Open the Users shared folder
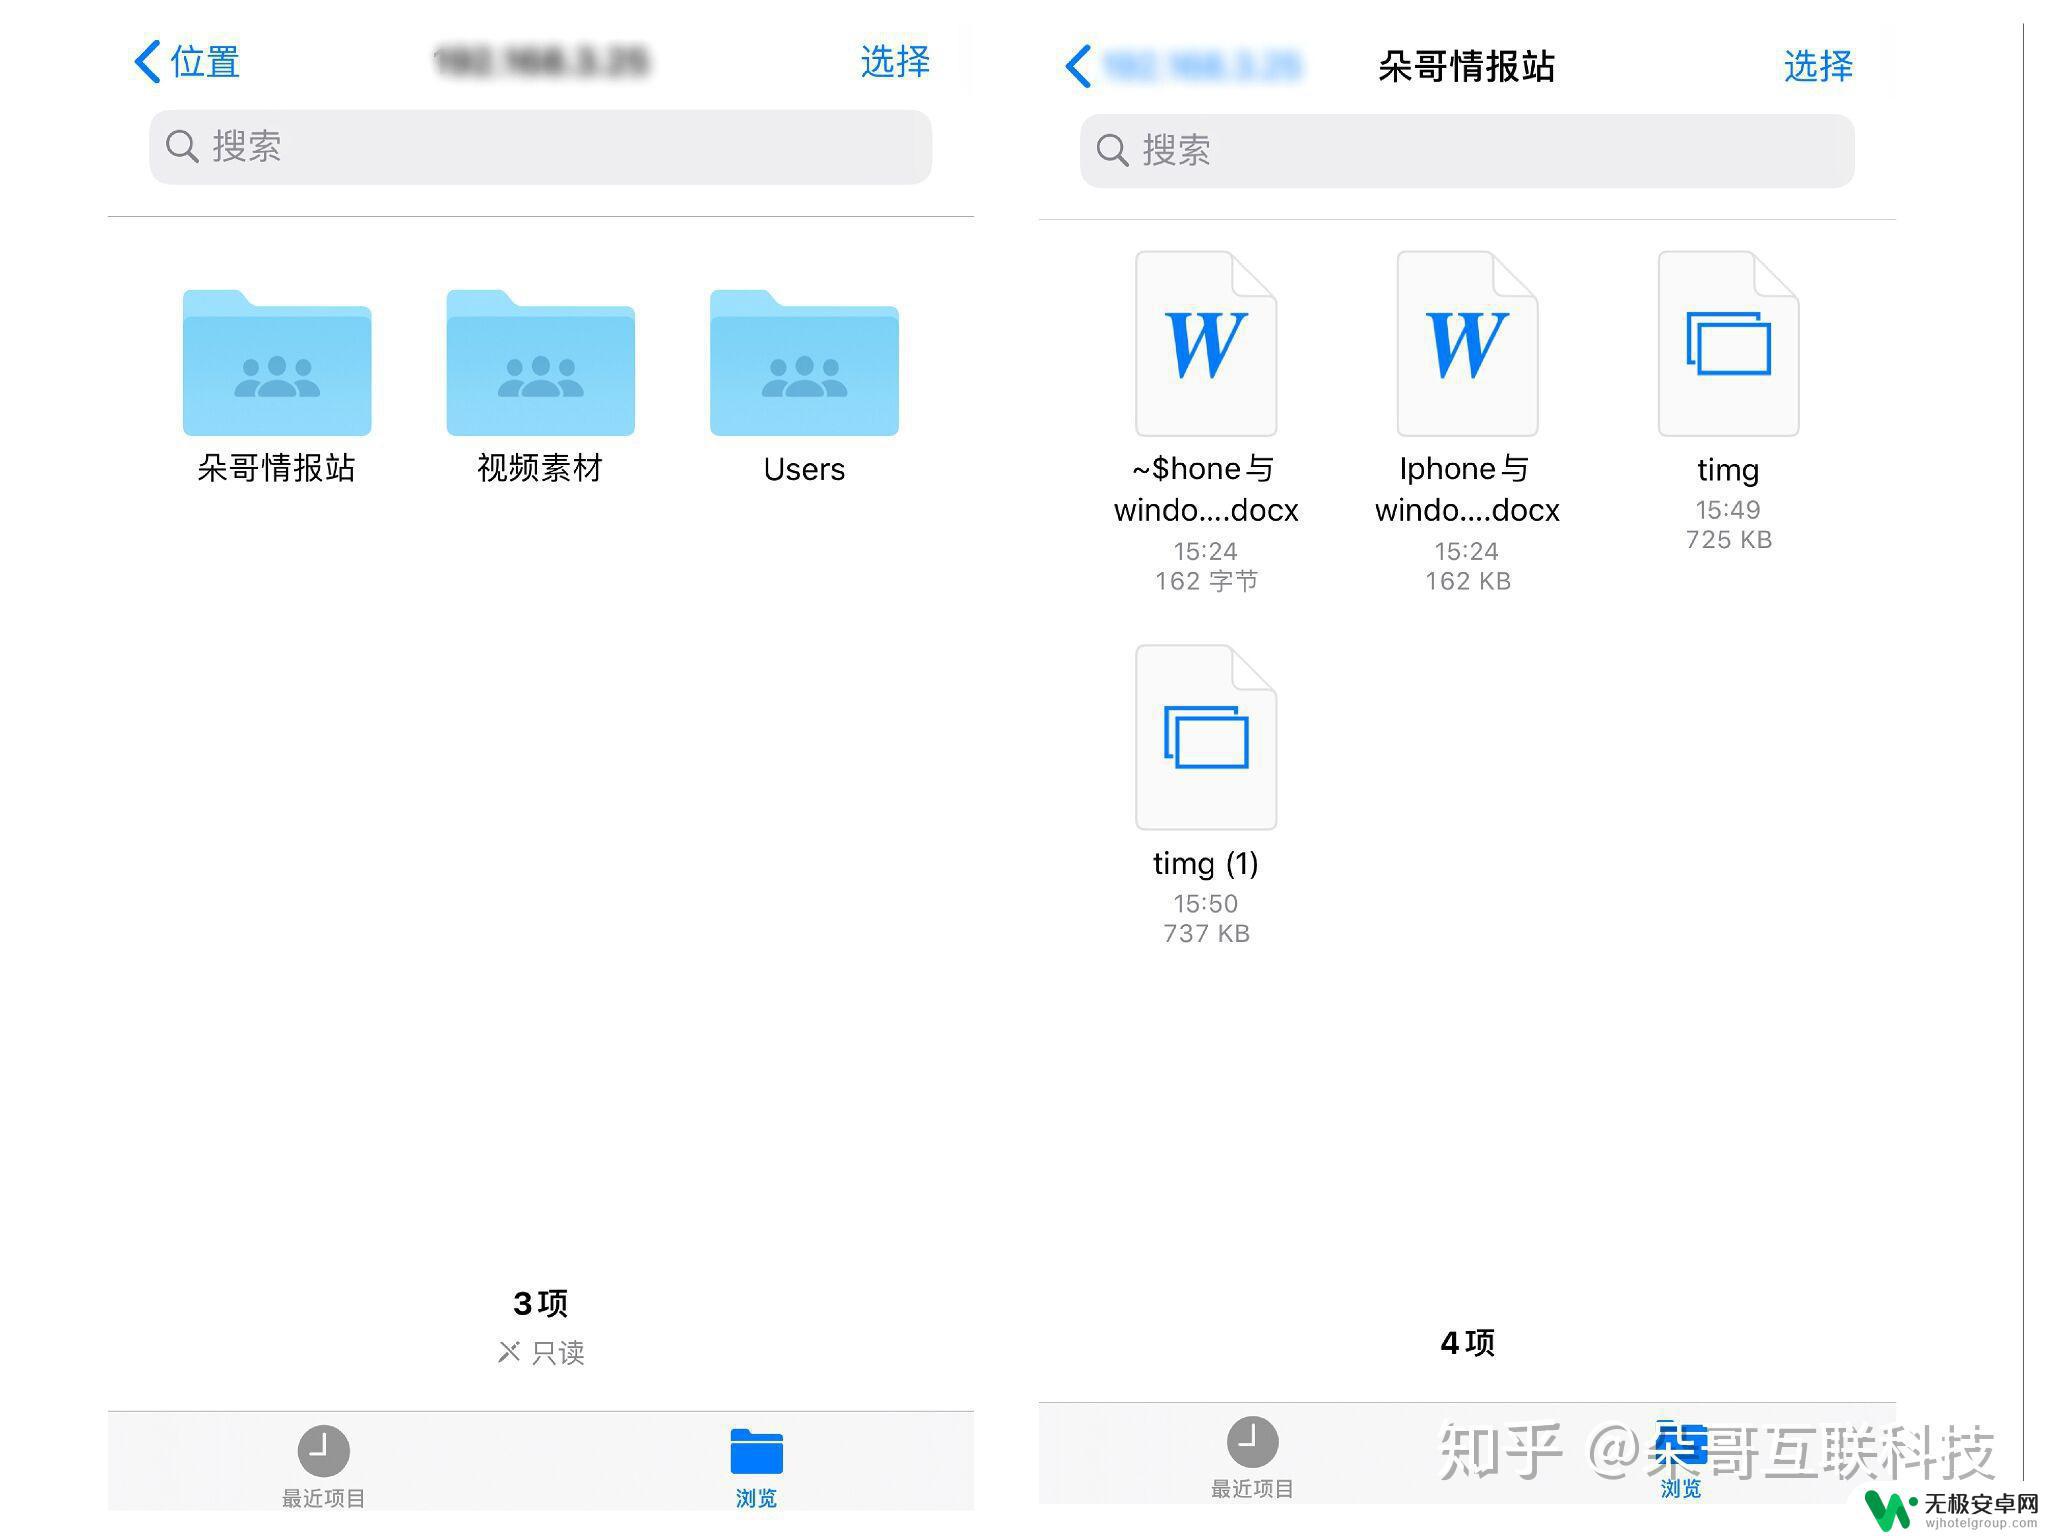 click(804, 362)
